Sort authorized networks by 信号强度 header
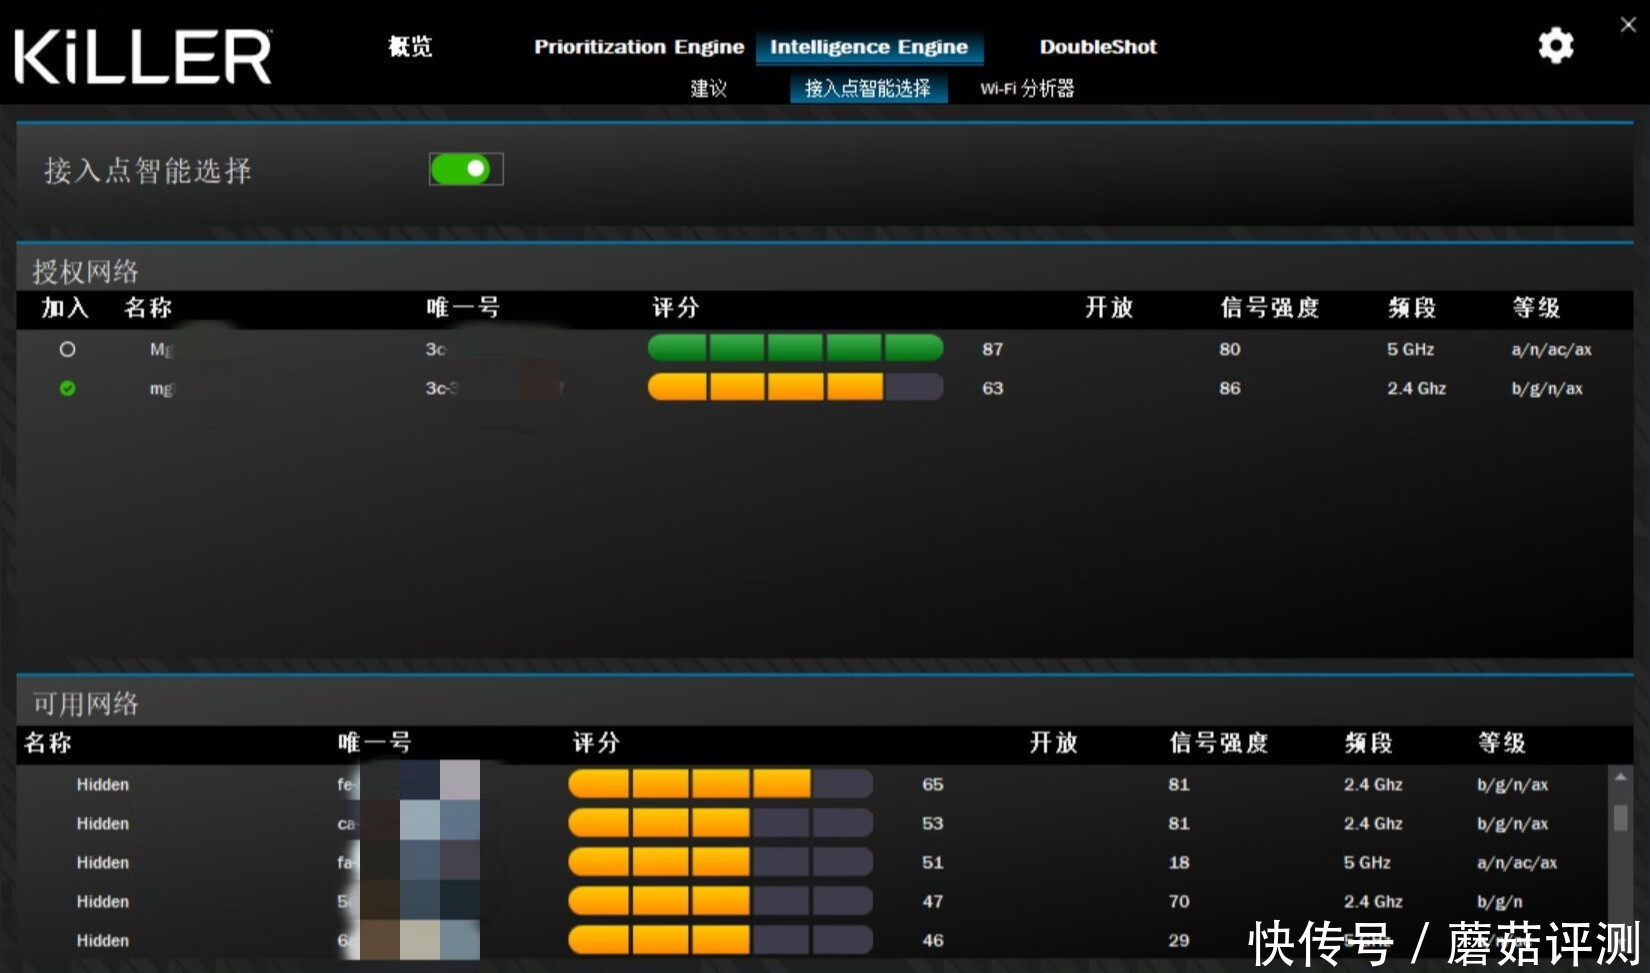The width and height of the screenshot is (1650, 973). coord(1270,308)
